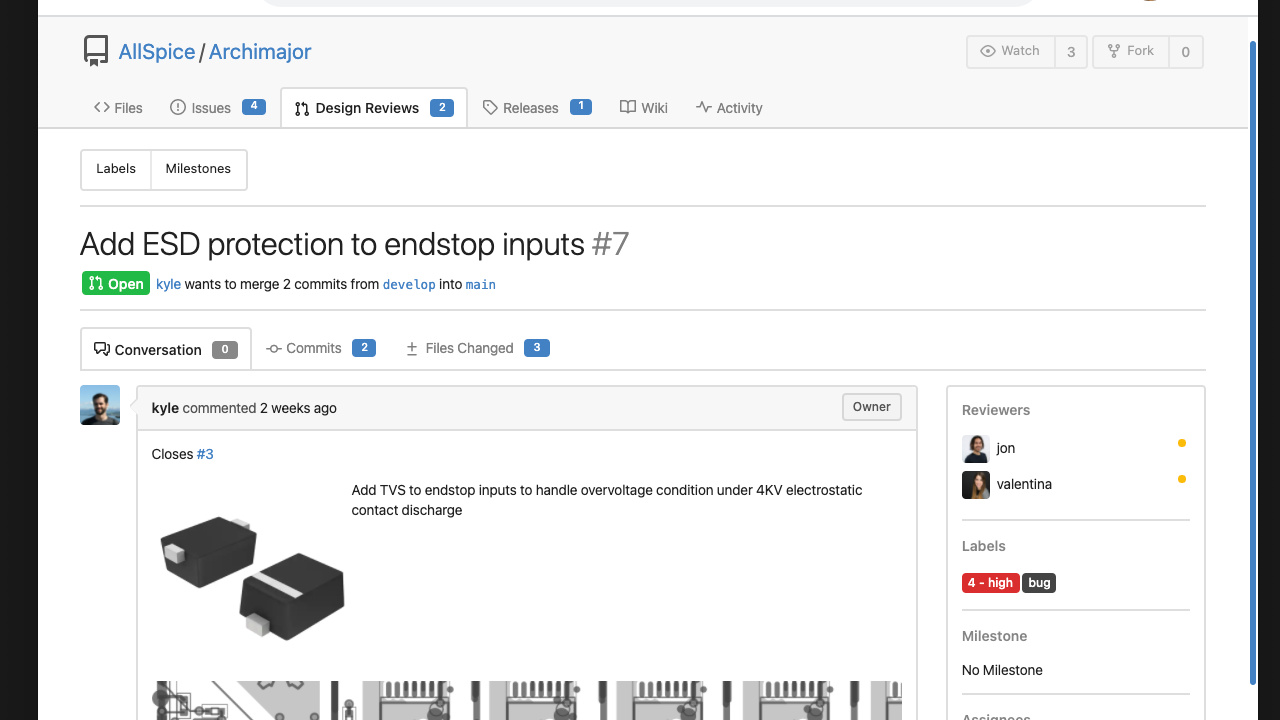Open the Files tab
This screenshot has height=720, width=1280.
pyautogui.click(x=118, y=108)
